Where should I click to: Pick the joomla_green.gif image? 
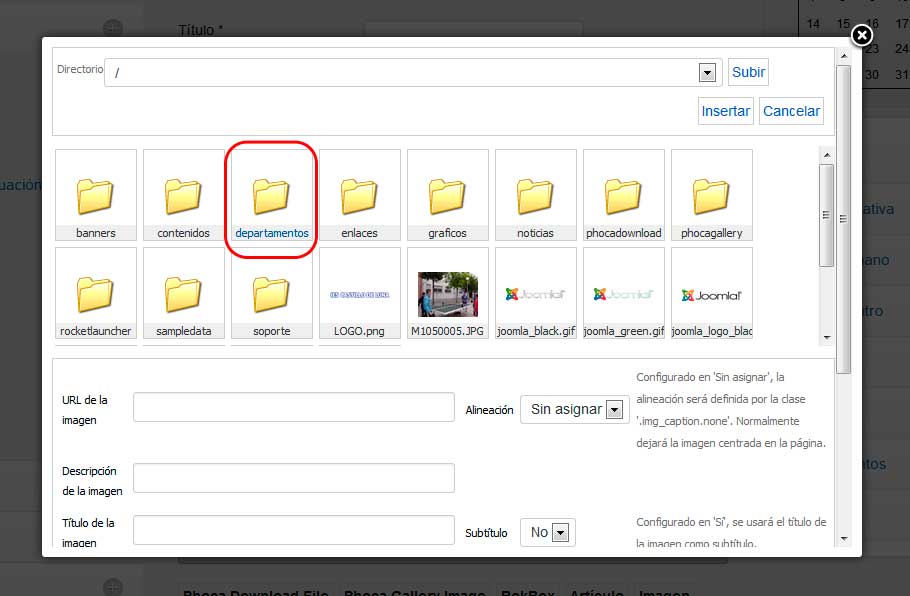click(x=623, y=294)
